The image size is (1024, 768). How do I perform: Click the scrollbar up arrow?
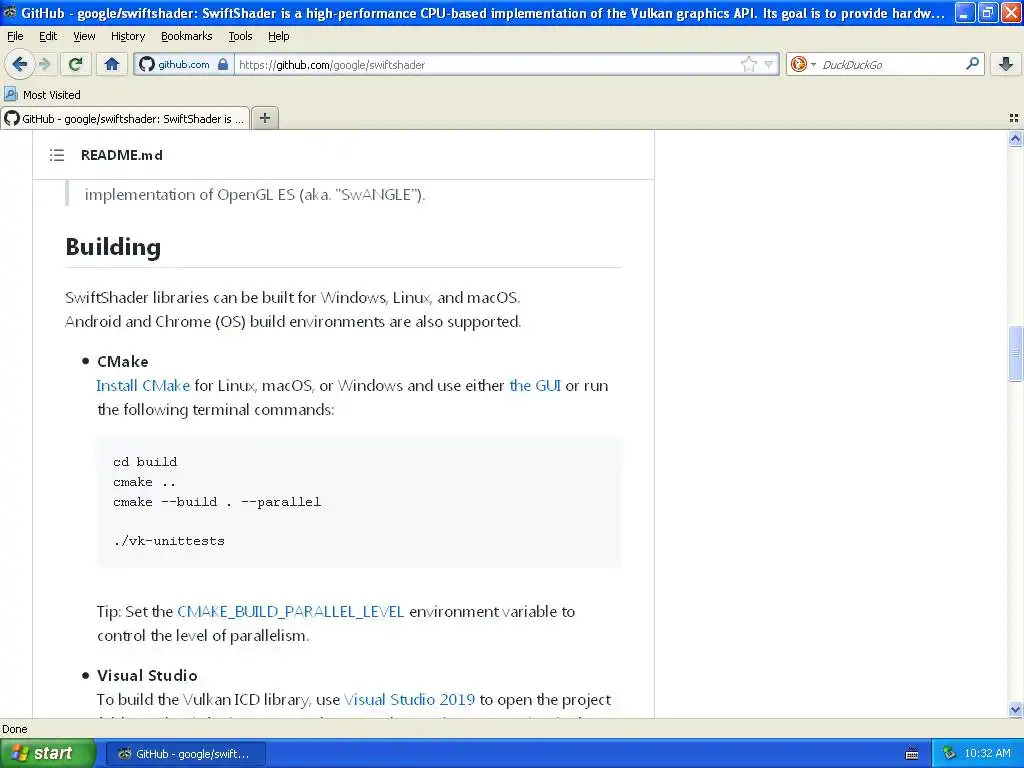coord(1015,138)
